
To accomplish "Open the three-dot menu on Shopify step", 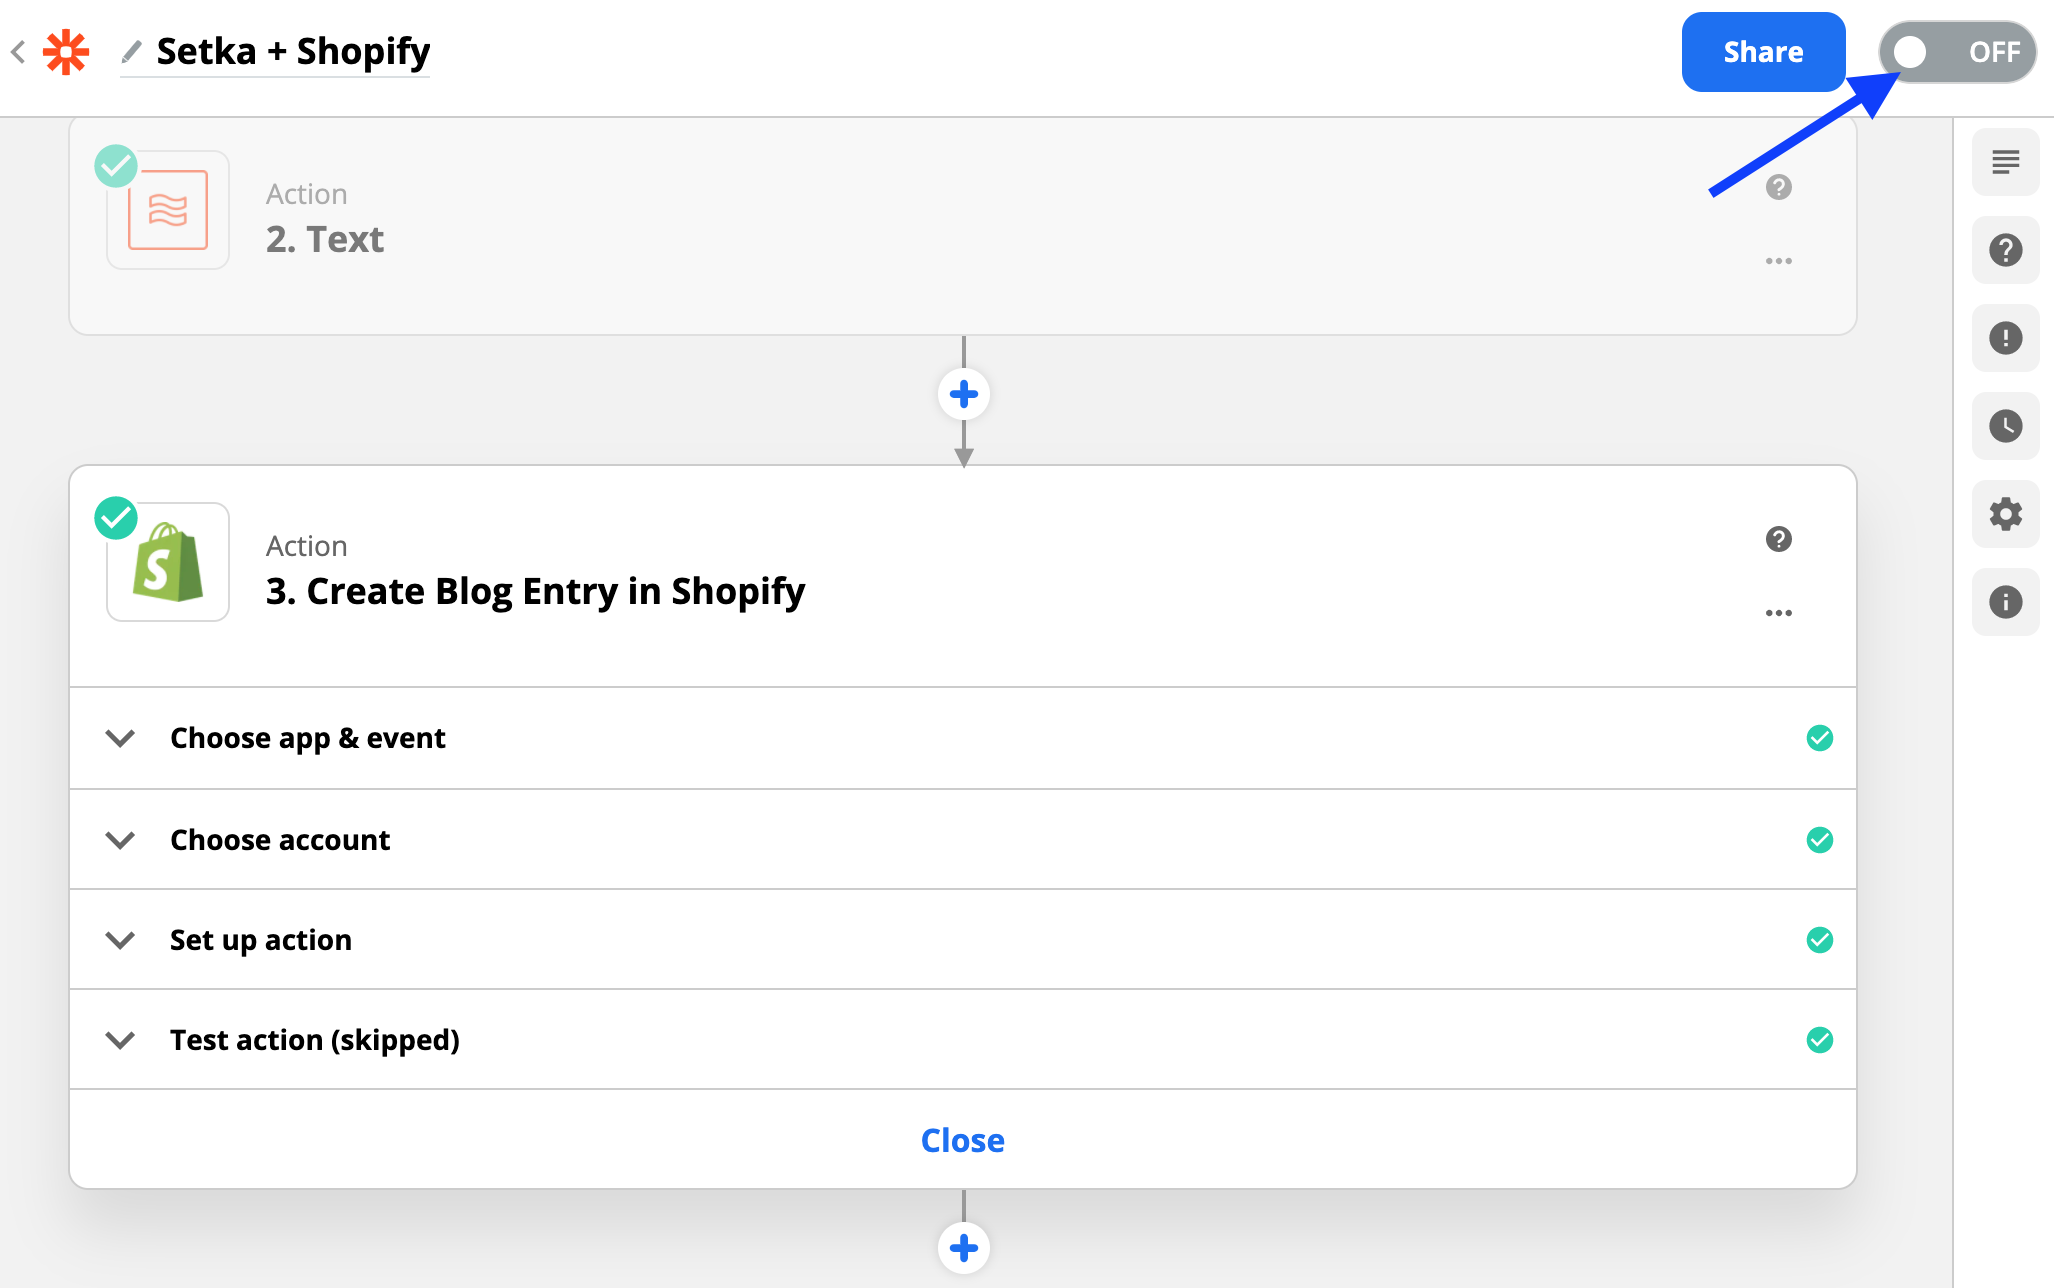I will point(1778,613).
